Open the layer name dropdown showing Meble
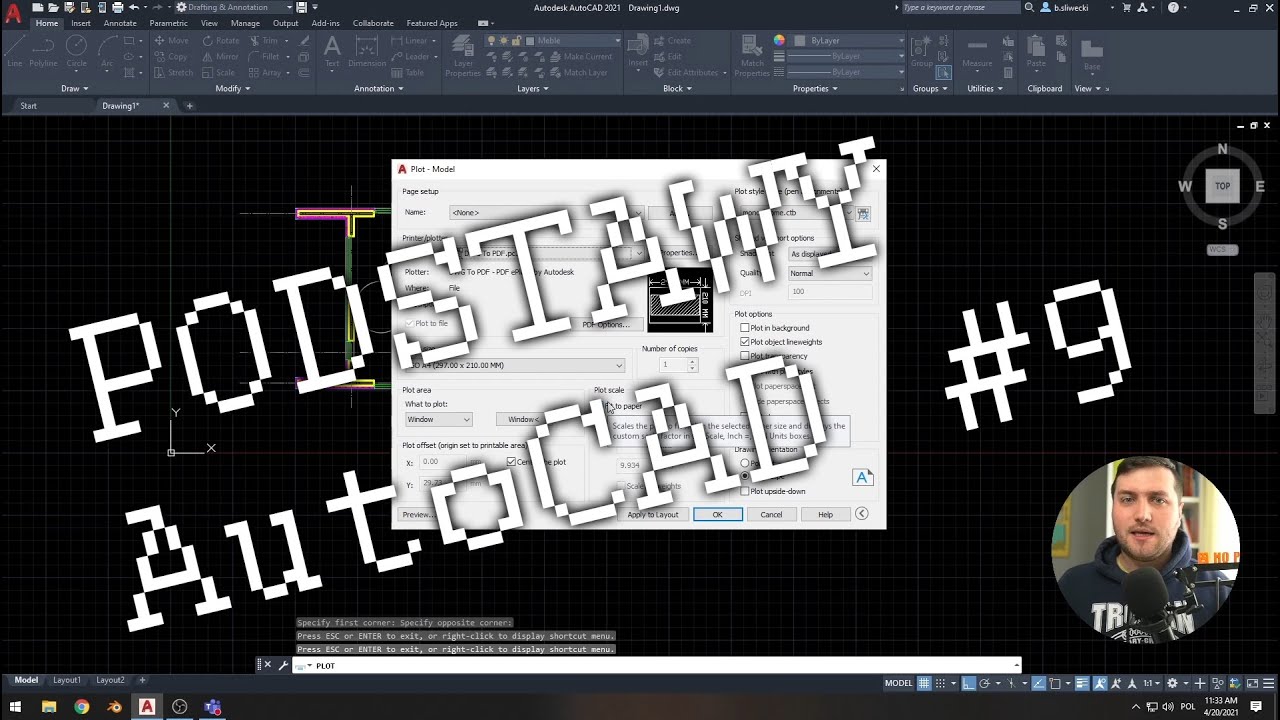Image resolution: width=1280 pixels, height=720 pixels. click(553, 41)
